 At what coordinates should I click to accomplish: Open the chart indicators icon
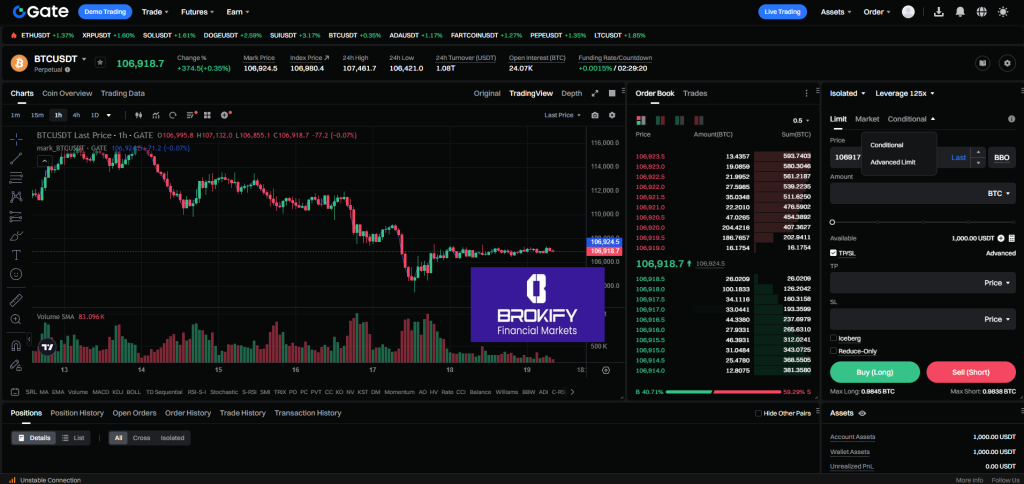click(x=156, y=115)
